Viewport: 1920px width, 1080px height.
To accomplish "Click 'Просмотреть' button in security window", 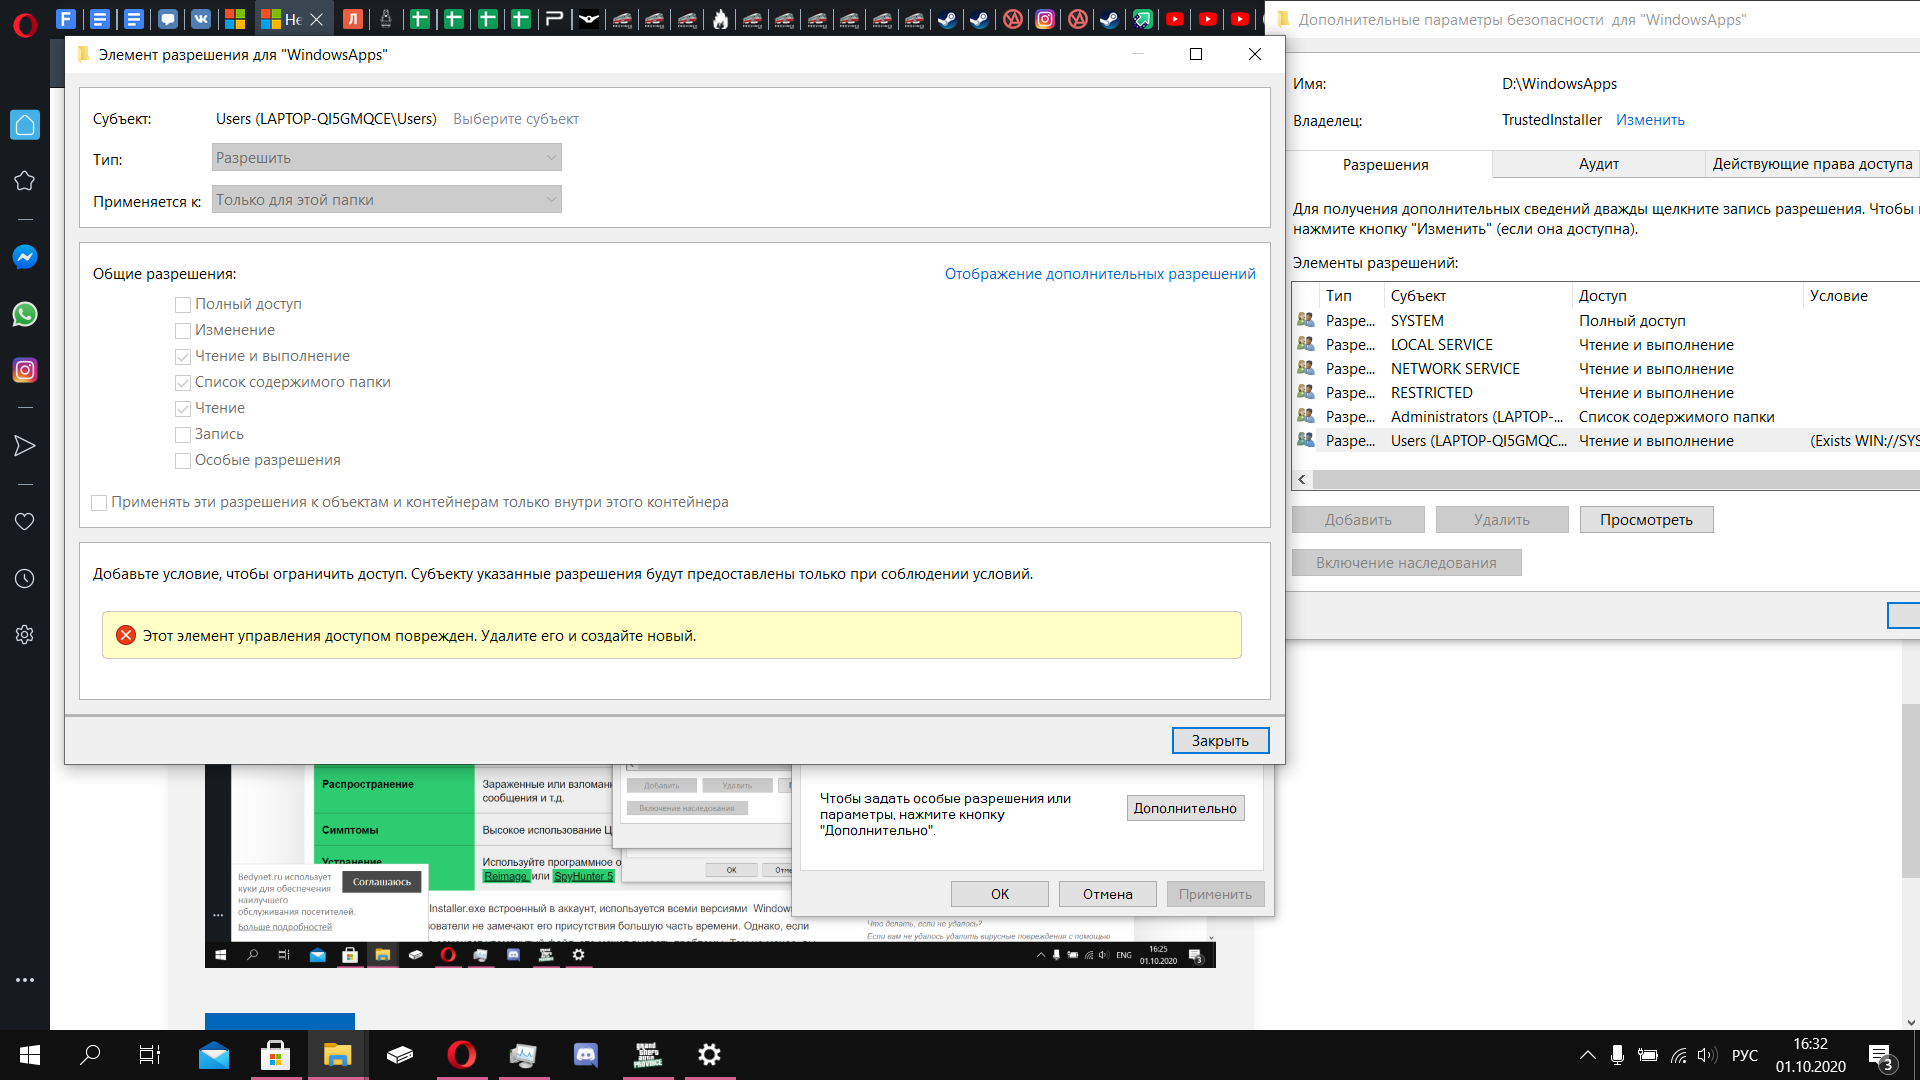I will click(x=1646, y=520).
